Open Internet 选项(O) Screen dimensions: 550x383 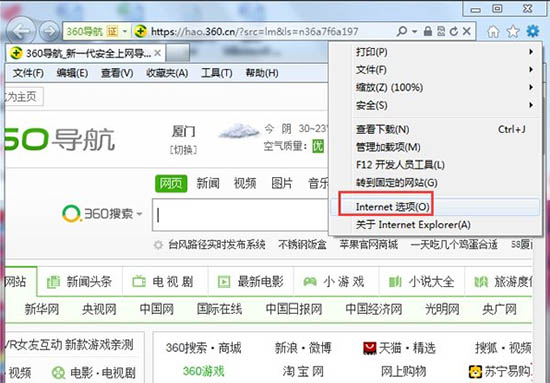pos(435,207)
